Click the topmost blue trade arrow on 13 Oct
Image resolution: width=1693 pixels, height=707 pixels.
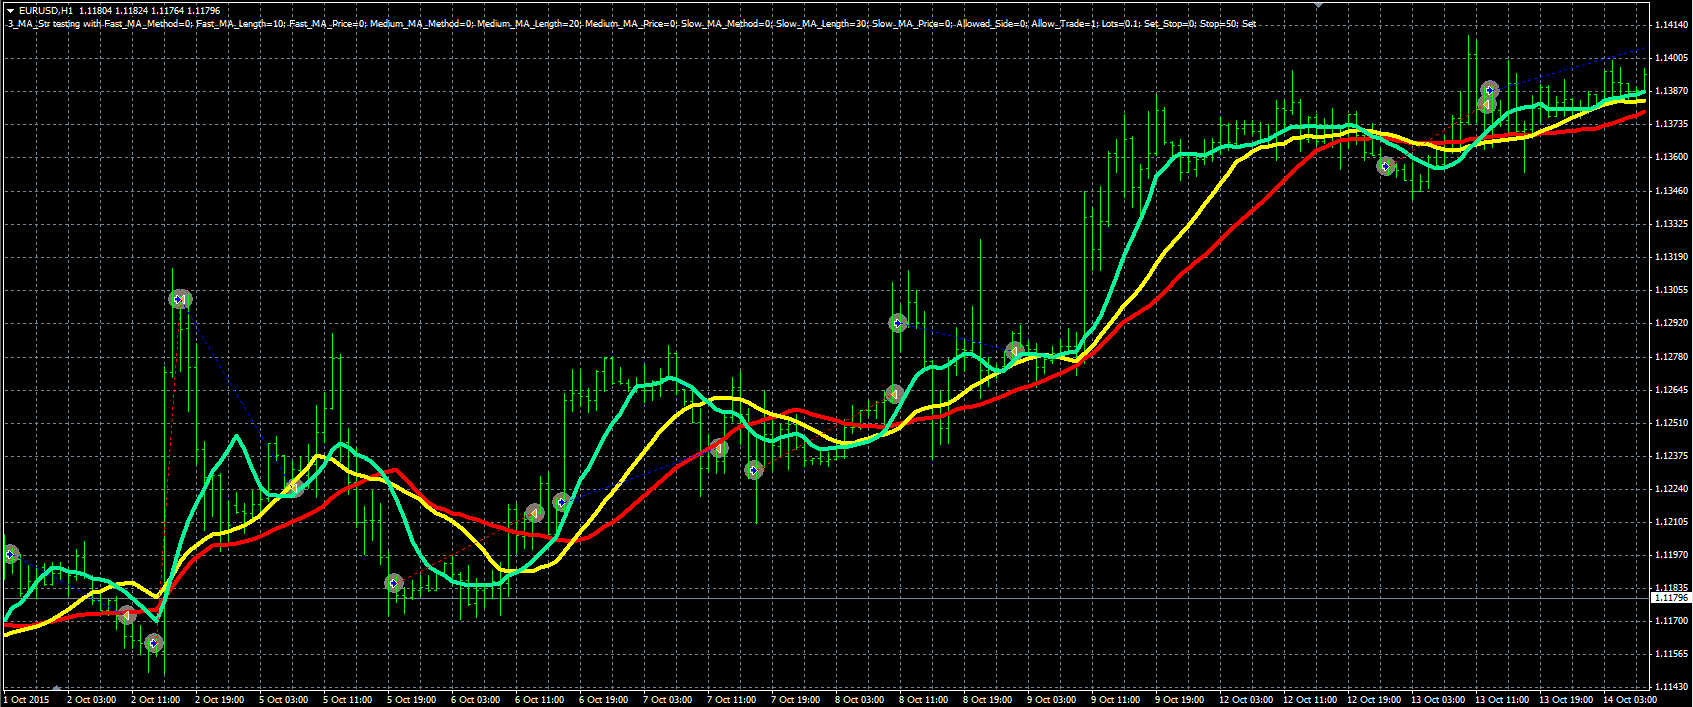coord(1490,90)
